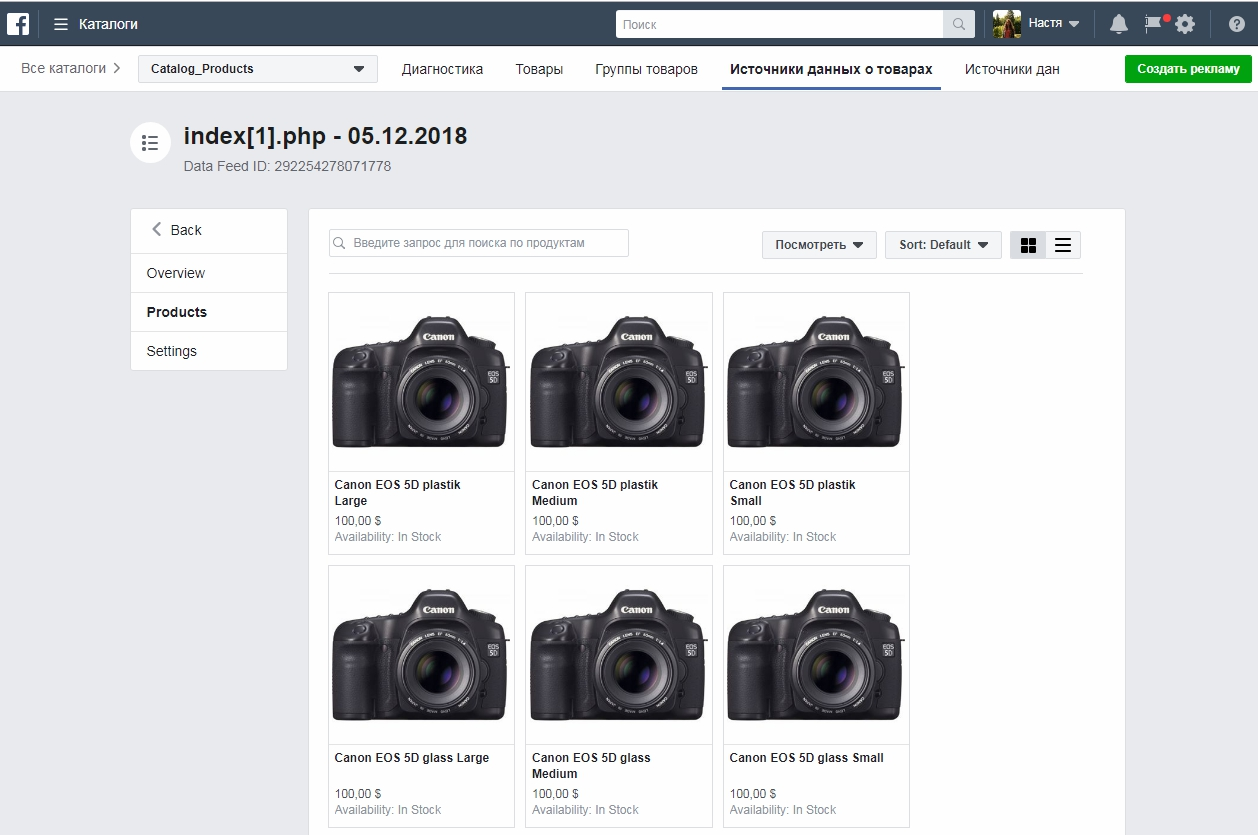The image size is (1258, 835).
Task: Click the Каталоги header title
Action: [x=108, y=24]
